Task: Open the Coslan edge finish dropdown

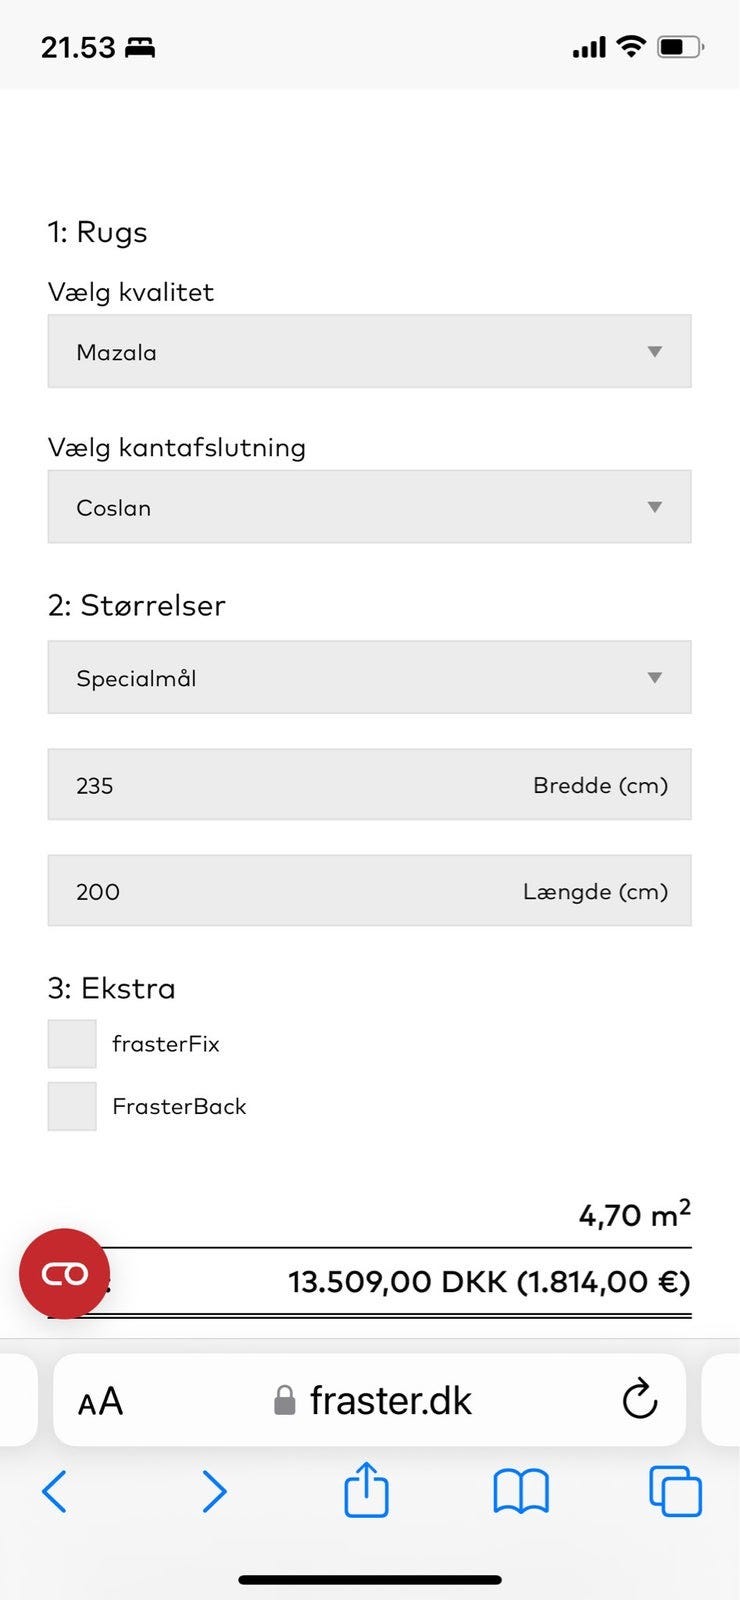Action: (369, 507)
